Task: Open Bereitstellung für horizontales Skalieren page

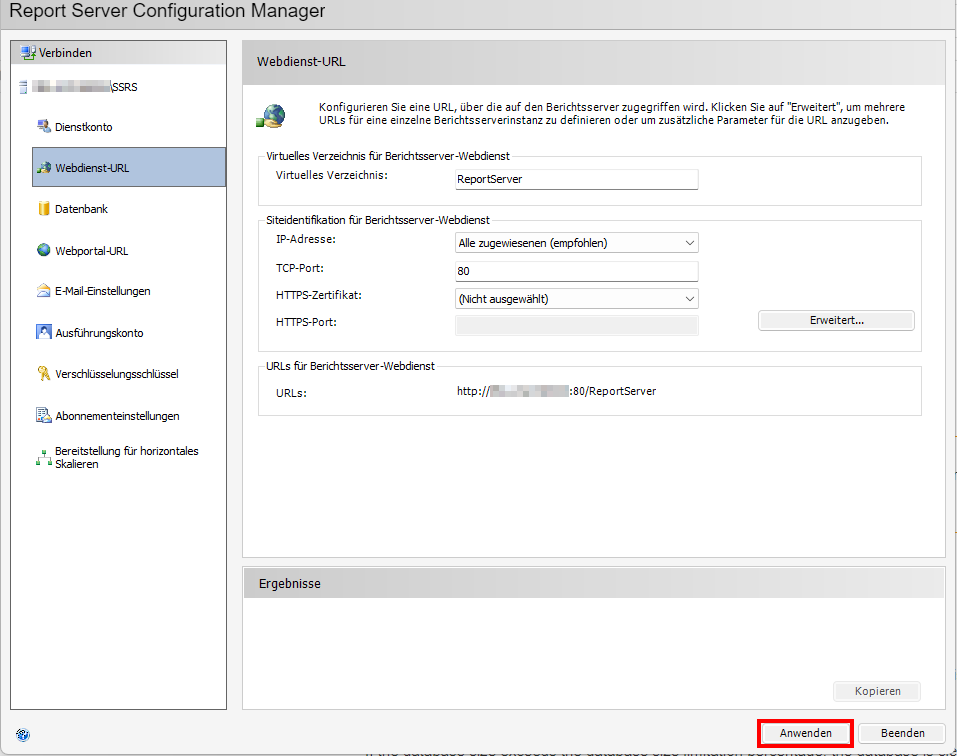Action: (126, 458)
